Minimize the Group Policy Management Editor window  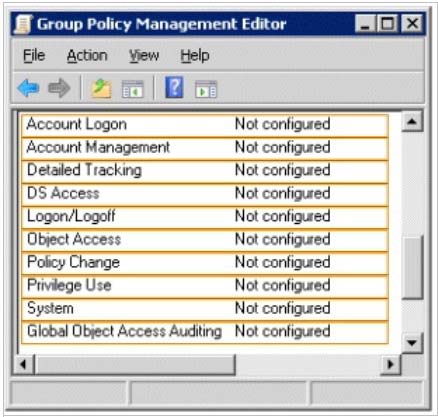coord(366,24)
